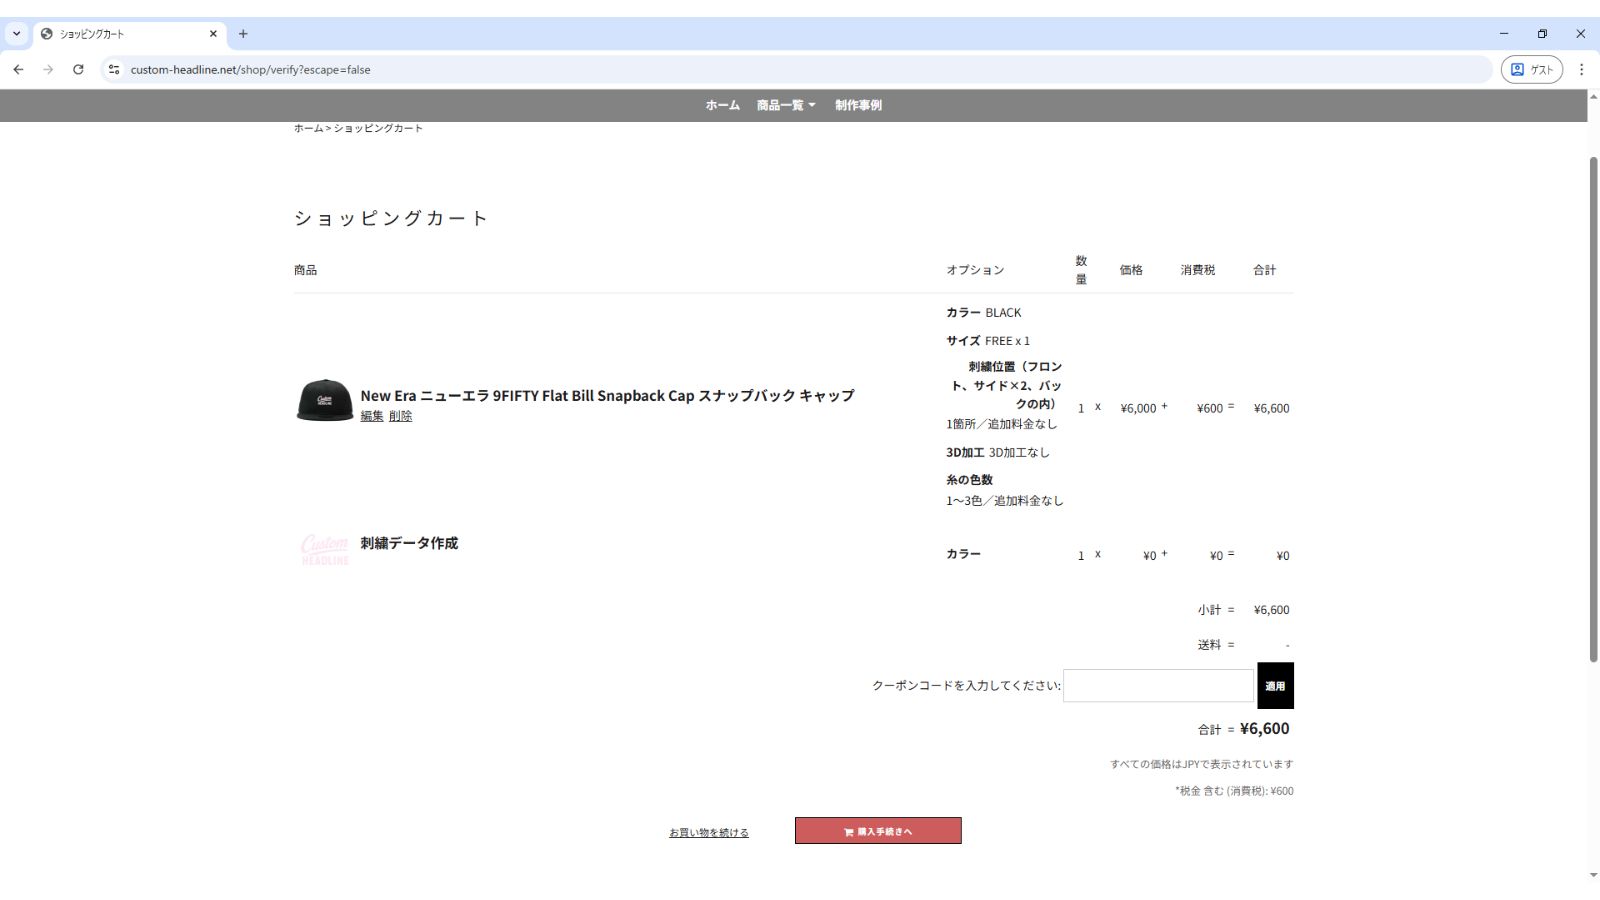Open the tab search chevron
This screenshot has height=900, width=1600.
16,34
